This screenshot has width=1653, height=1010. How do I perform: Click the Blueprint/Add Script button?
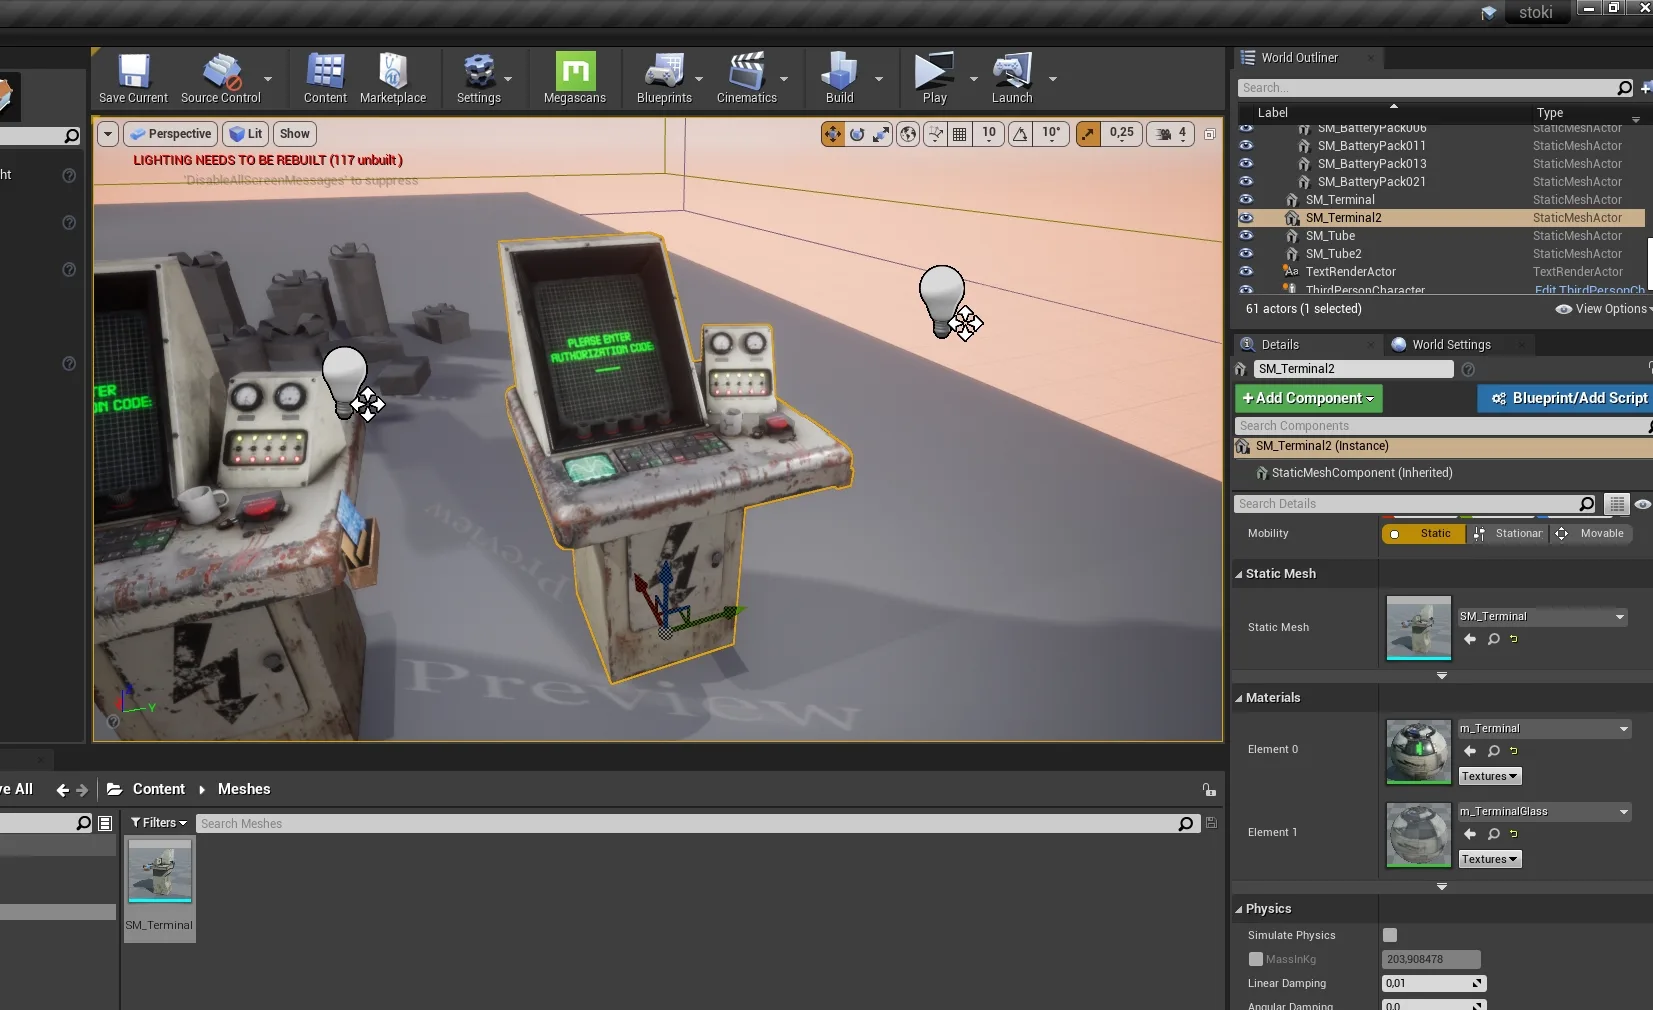click(1568, 398)
